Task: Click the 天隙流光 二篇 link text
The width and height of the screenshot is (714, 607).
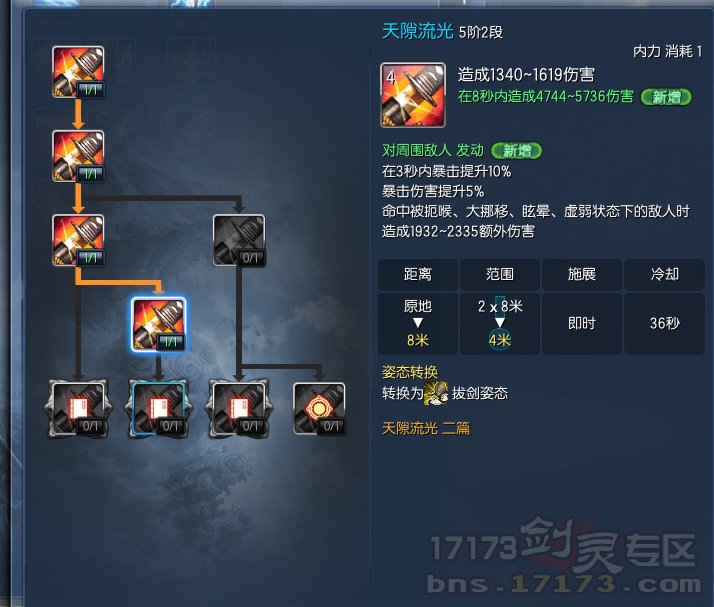Action: (x=426, y=428)
